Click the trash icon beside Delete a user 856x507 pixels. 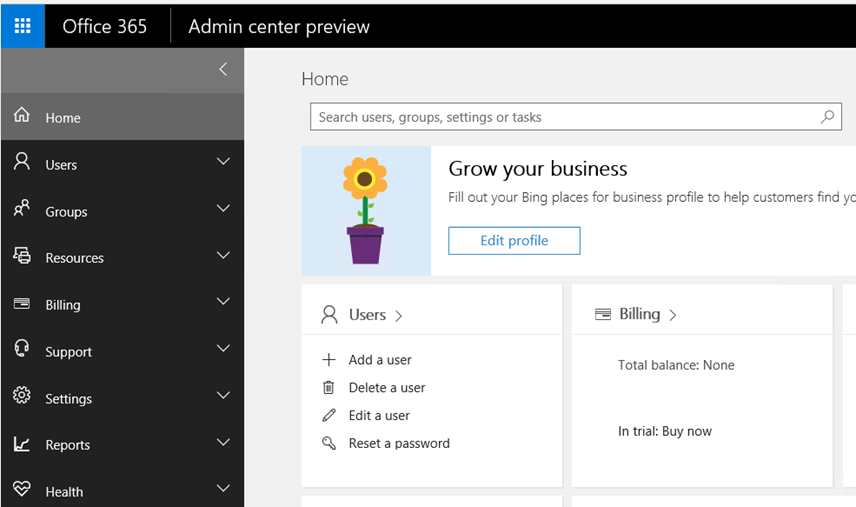(x=329, y=387)
